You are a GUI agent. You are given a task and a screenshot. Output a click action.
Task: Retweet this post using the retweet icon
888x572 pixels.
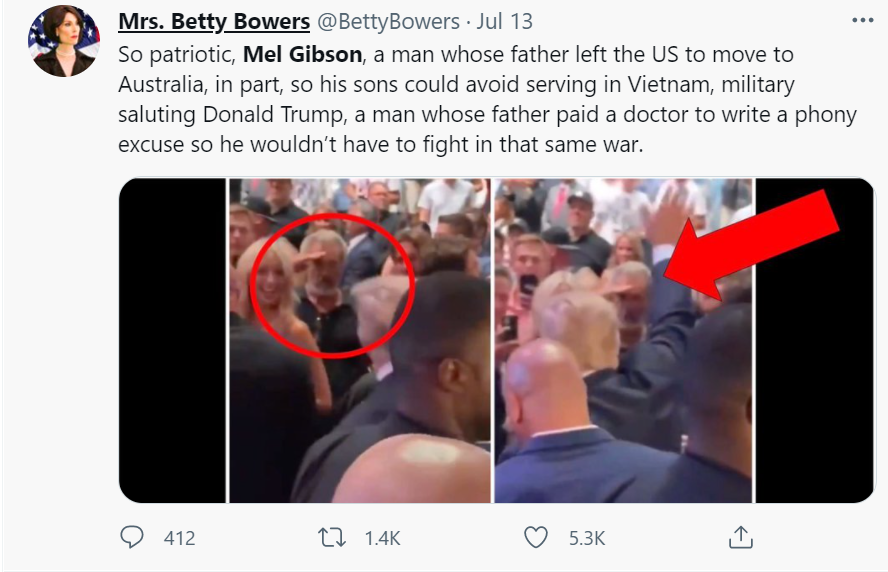pos(330,537)
